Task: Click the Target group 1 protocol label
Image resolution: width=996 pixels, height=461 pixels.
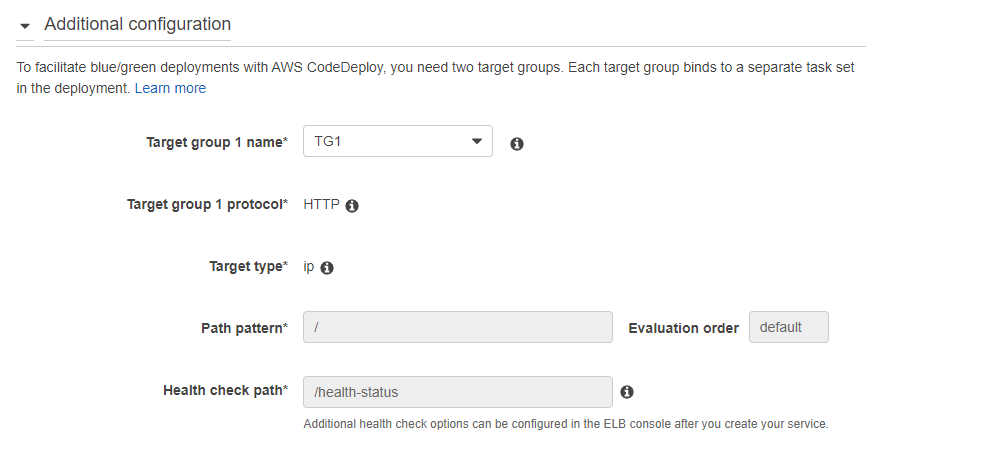Action: [207, 204]
